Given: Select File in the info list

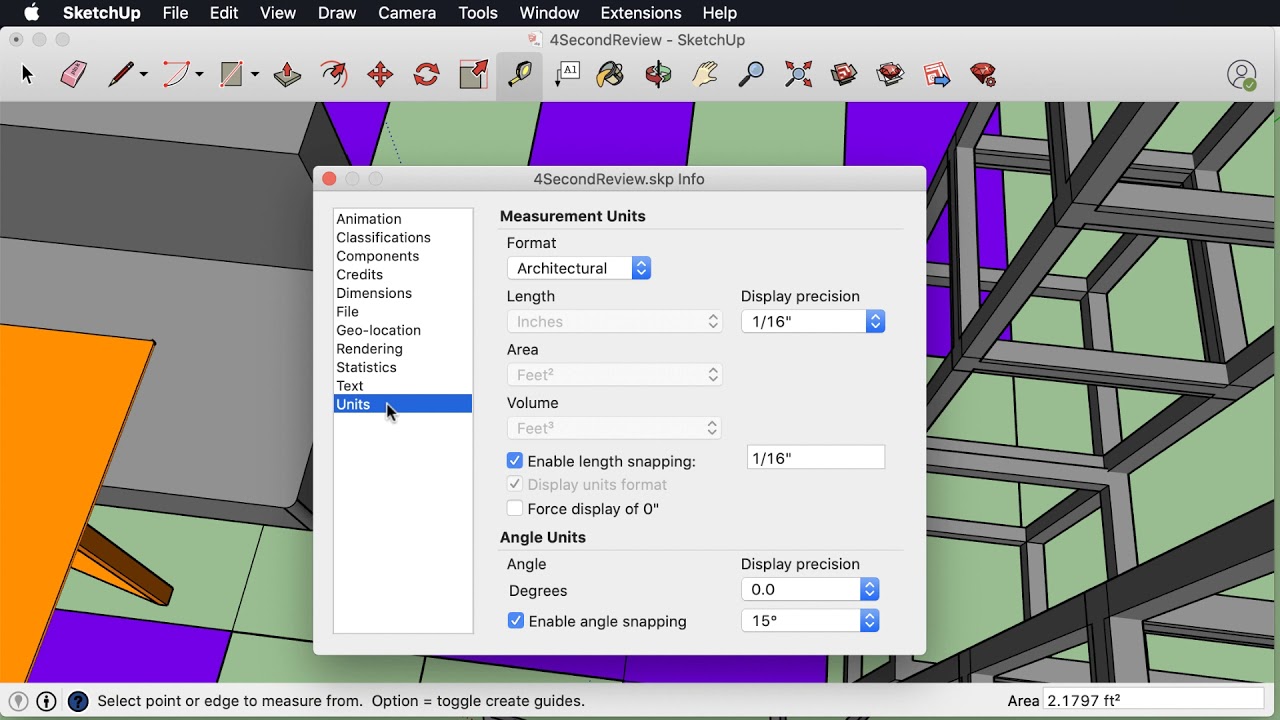Looking at the screenshot, I should 402,312.
